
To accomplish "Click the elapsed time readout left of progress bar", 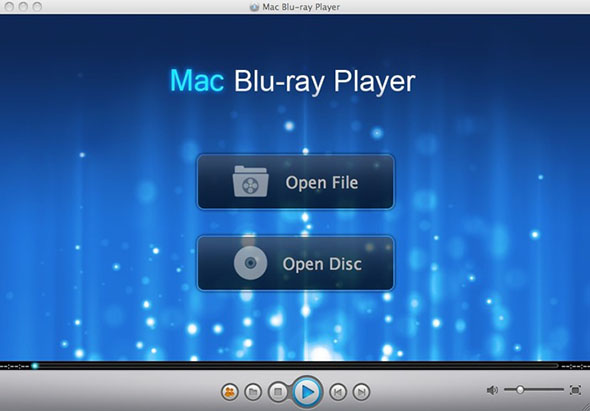I will coord(15,365).
